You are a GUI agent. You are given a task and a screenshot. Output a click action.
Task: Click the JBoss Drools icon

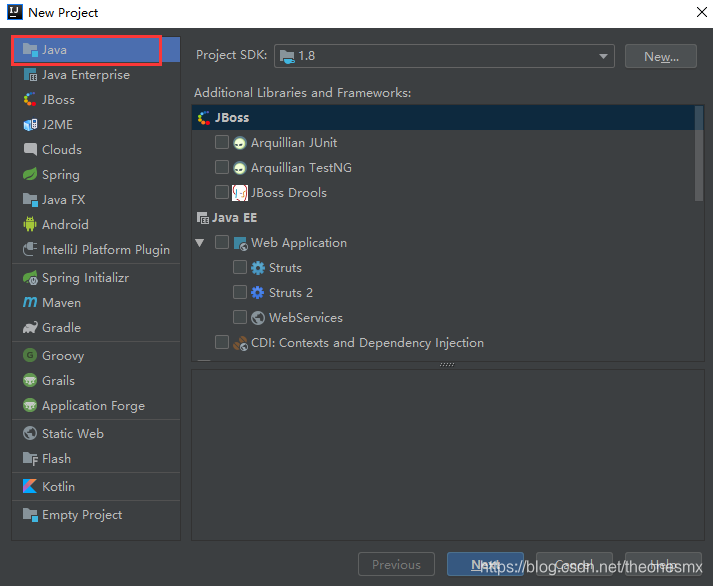240,193
